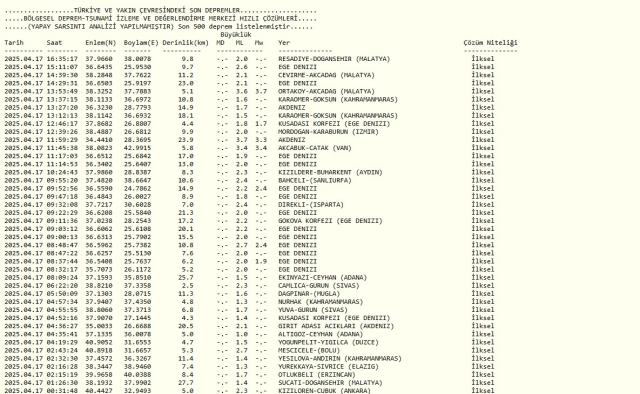This screenshot has width=640, height=394.
Task: Select place GOKOVA KORFEZI (EGE DENIZI)
Action: [330, 221]
